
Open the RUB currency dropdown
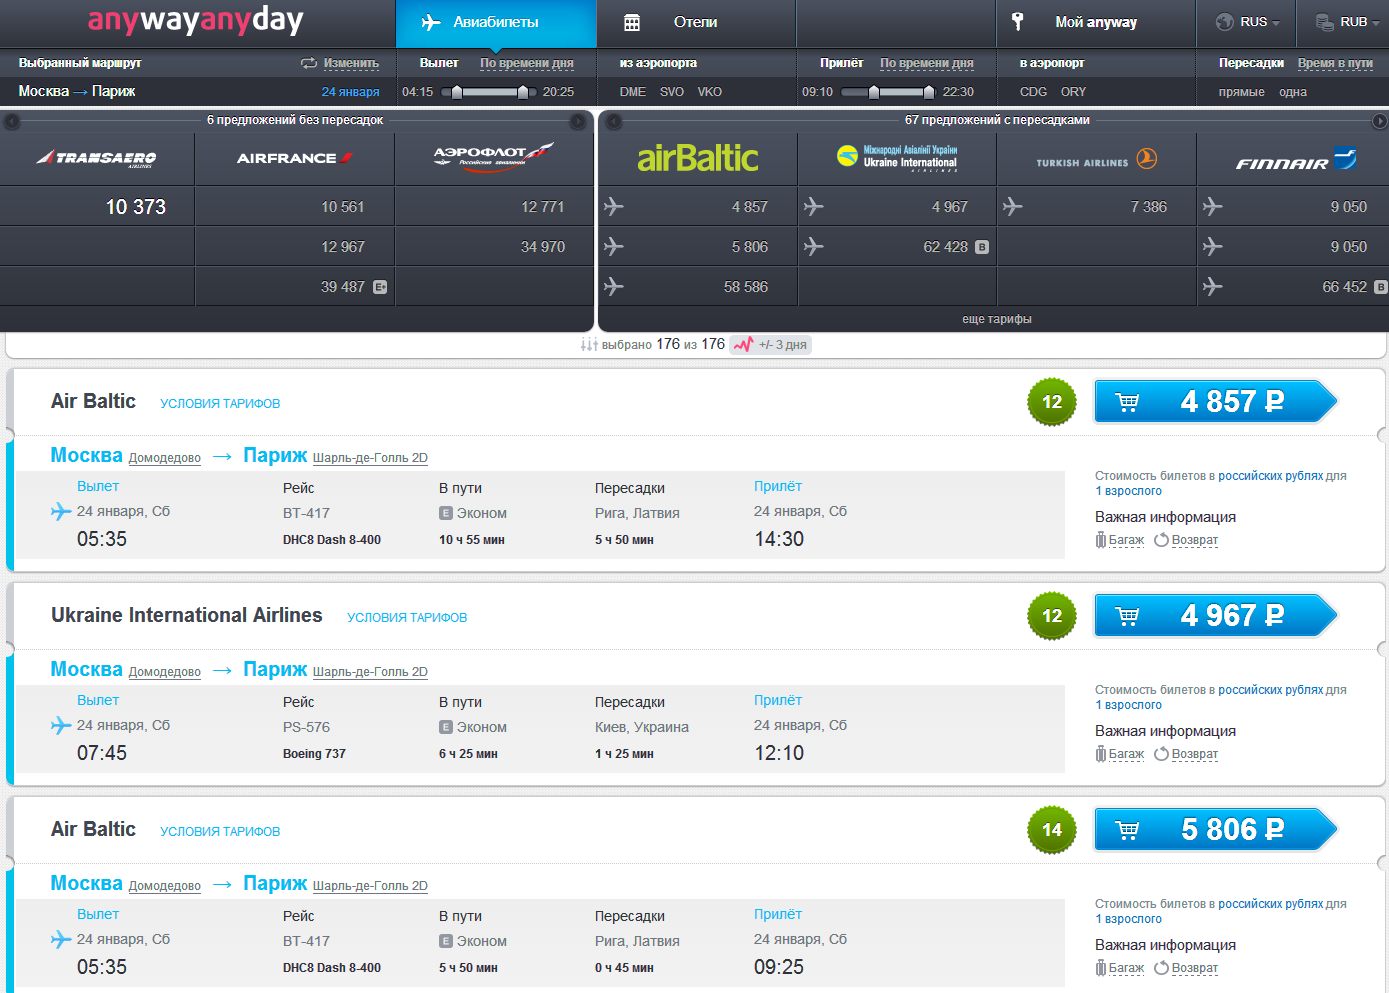(x=1345, y=22)
